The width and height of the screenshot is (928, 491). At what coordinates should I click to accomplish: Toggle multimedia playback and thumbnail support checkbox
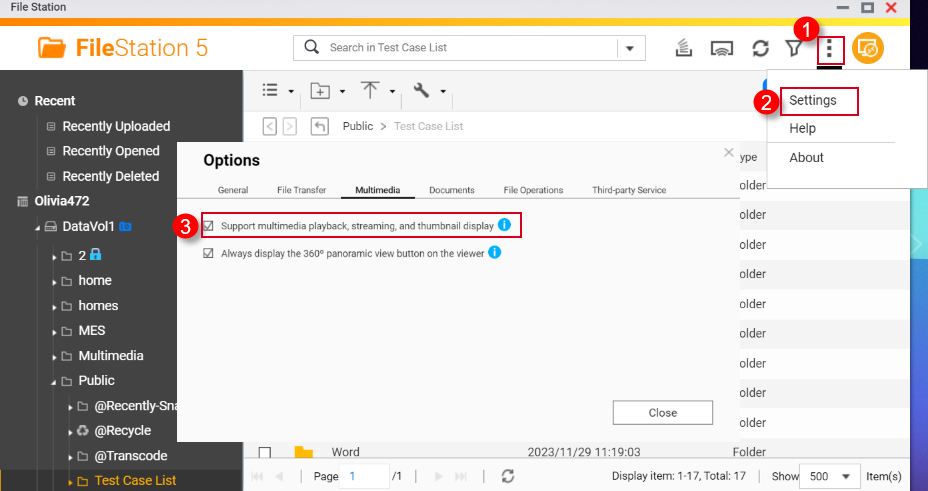pyautogui.click(x=209, y=226)
